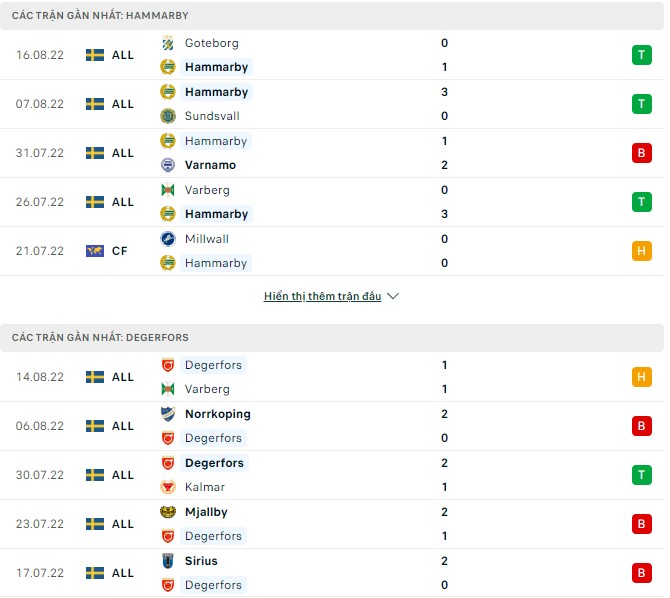
Task: Expand the chevron next to Hiển thị thêm trận đấu
Action: click(x=393, y=297)
